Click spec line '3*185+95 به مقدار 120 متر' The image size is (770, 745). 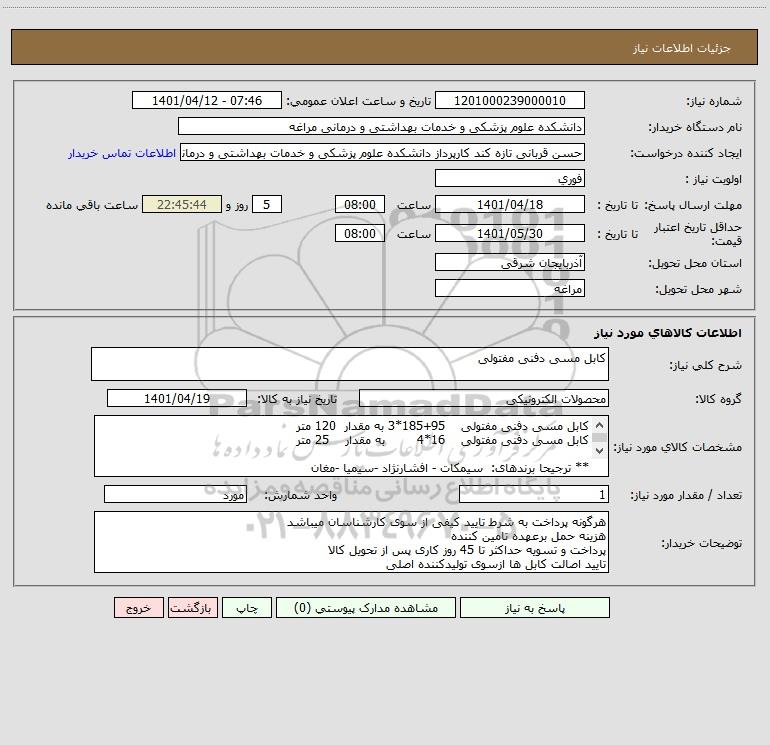[x=442, y=426]
